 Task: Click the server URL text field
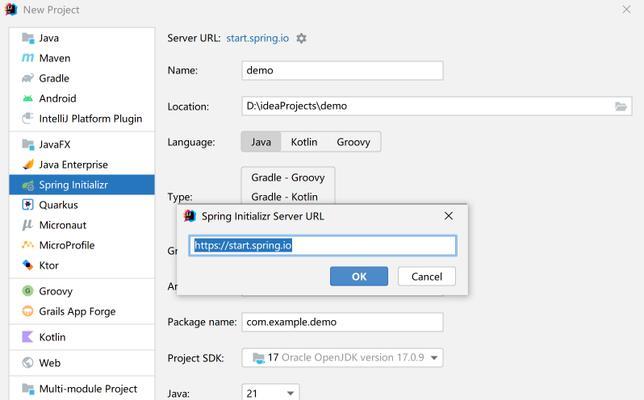323,246
